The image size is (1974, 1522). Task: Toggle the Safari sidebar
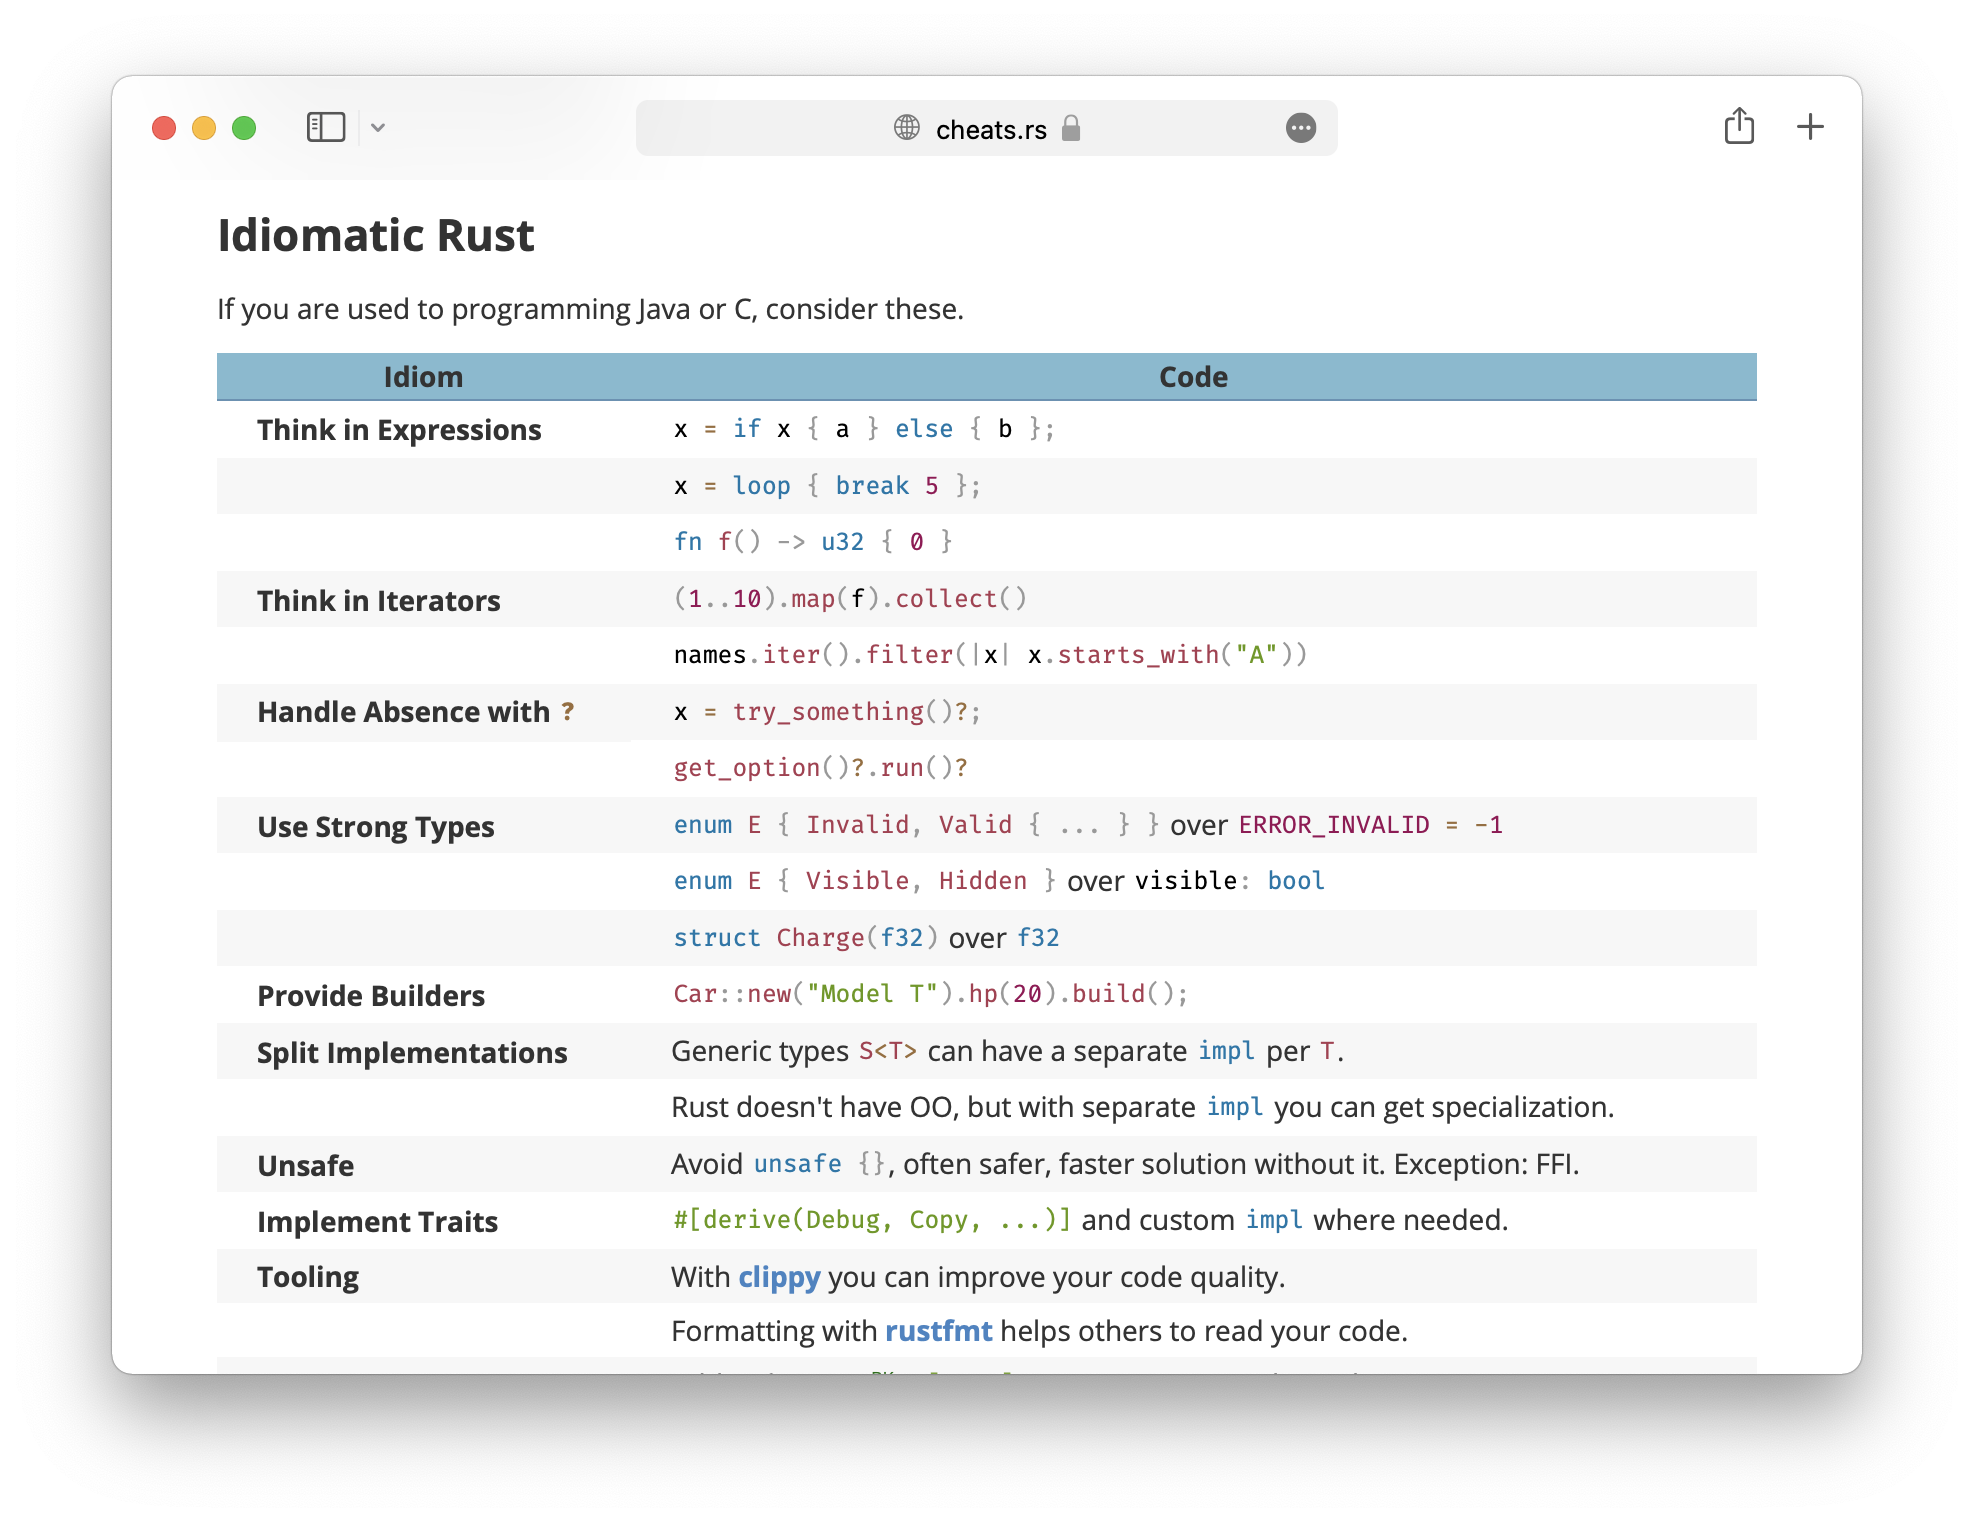pyautogui.click(x=326, y=127)
